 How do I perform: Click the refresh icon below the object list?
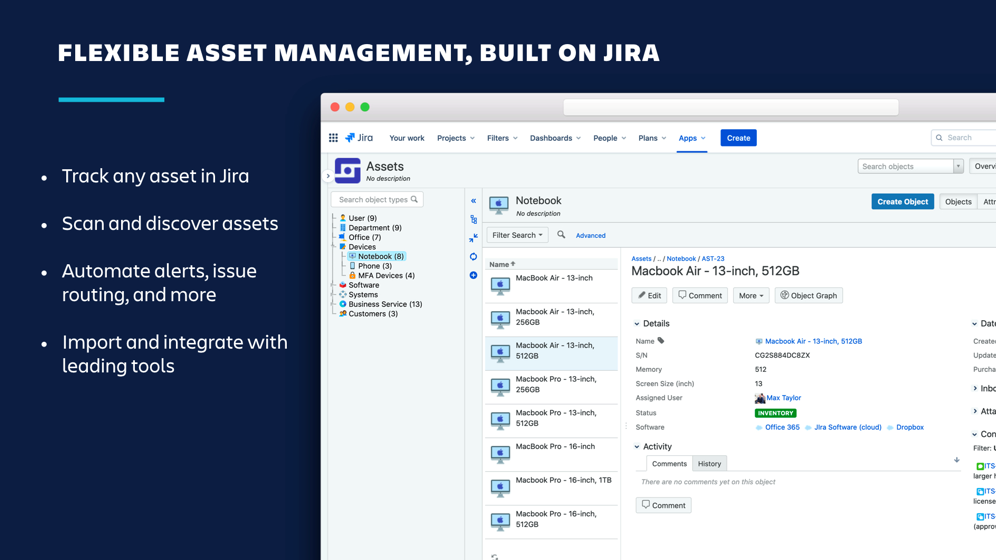click(x=495, y=556)
